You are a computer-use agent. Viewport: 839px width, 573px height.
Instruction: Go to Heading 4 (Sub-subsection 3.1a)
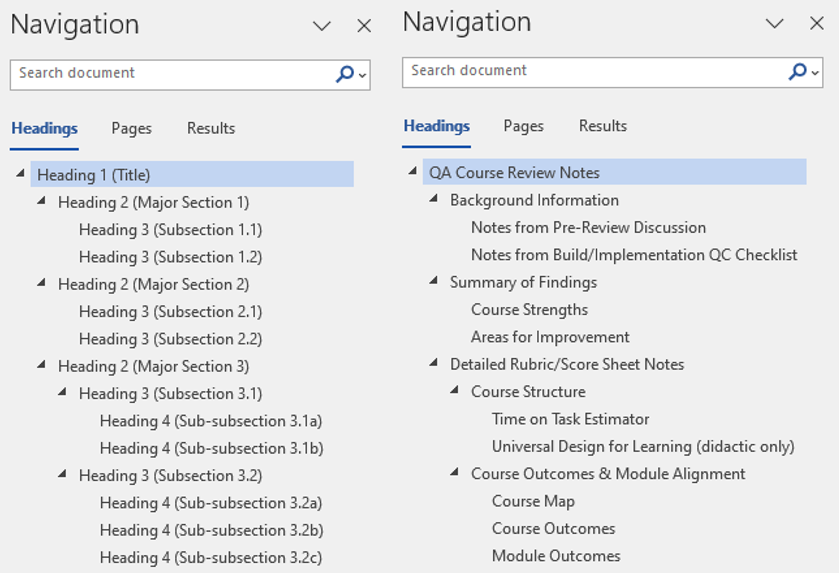[211, 421]
